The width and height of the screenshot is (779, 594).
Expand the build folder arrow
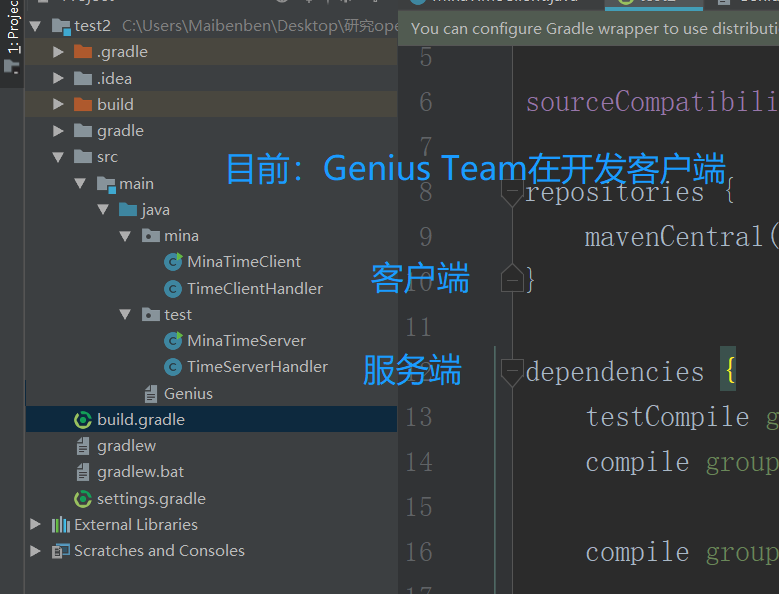point(58,104)
